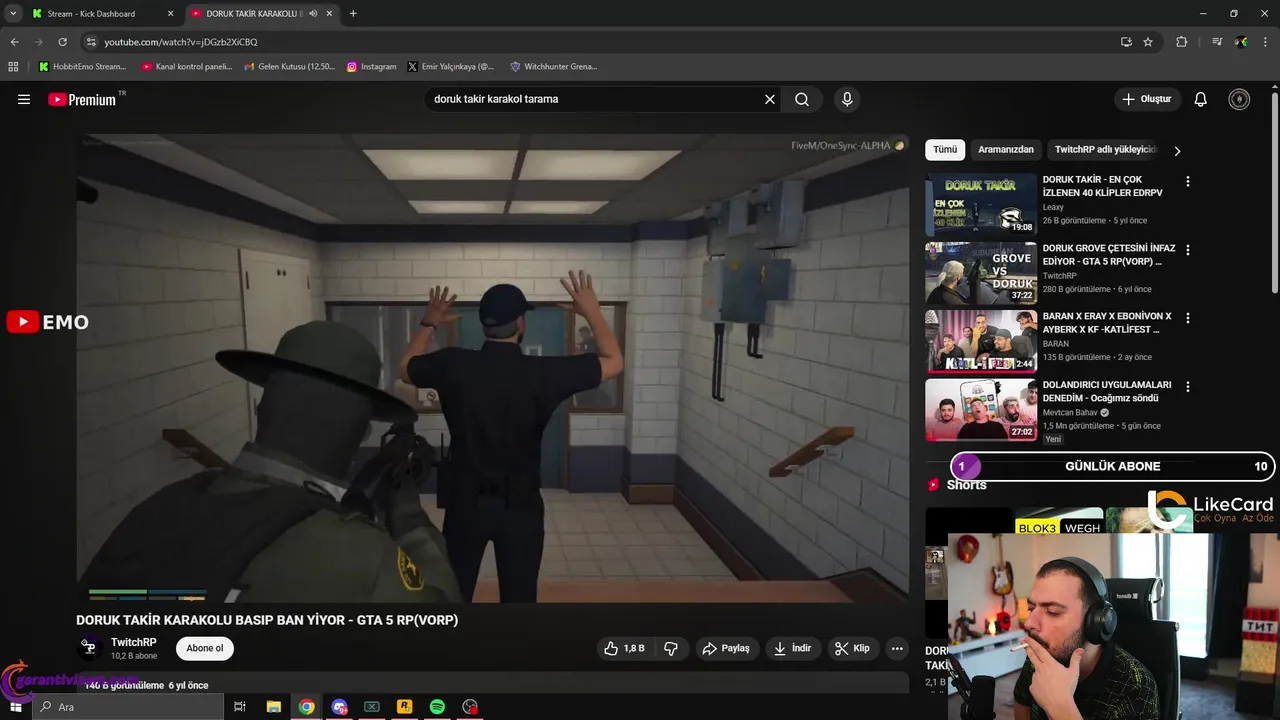The height and width of the screenshot is (720, 1280).
Task: Open Chrome profile avatar
Action: coord(1242,42)
